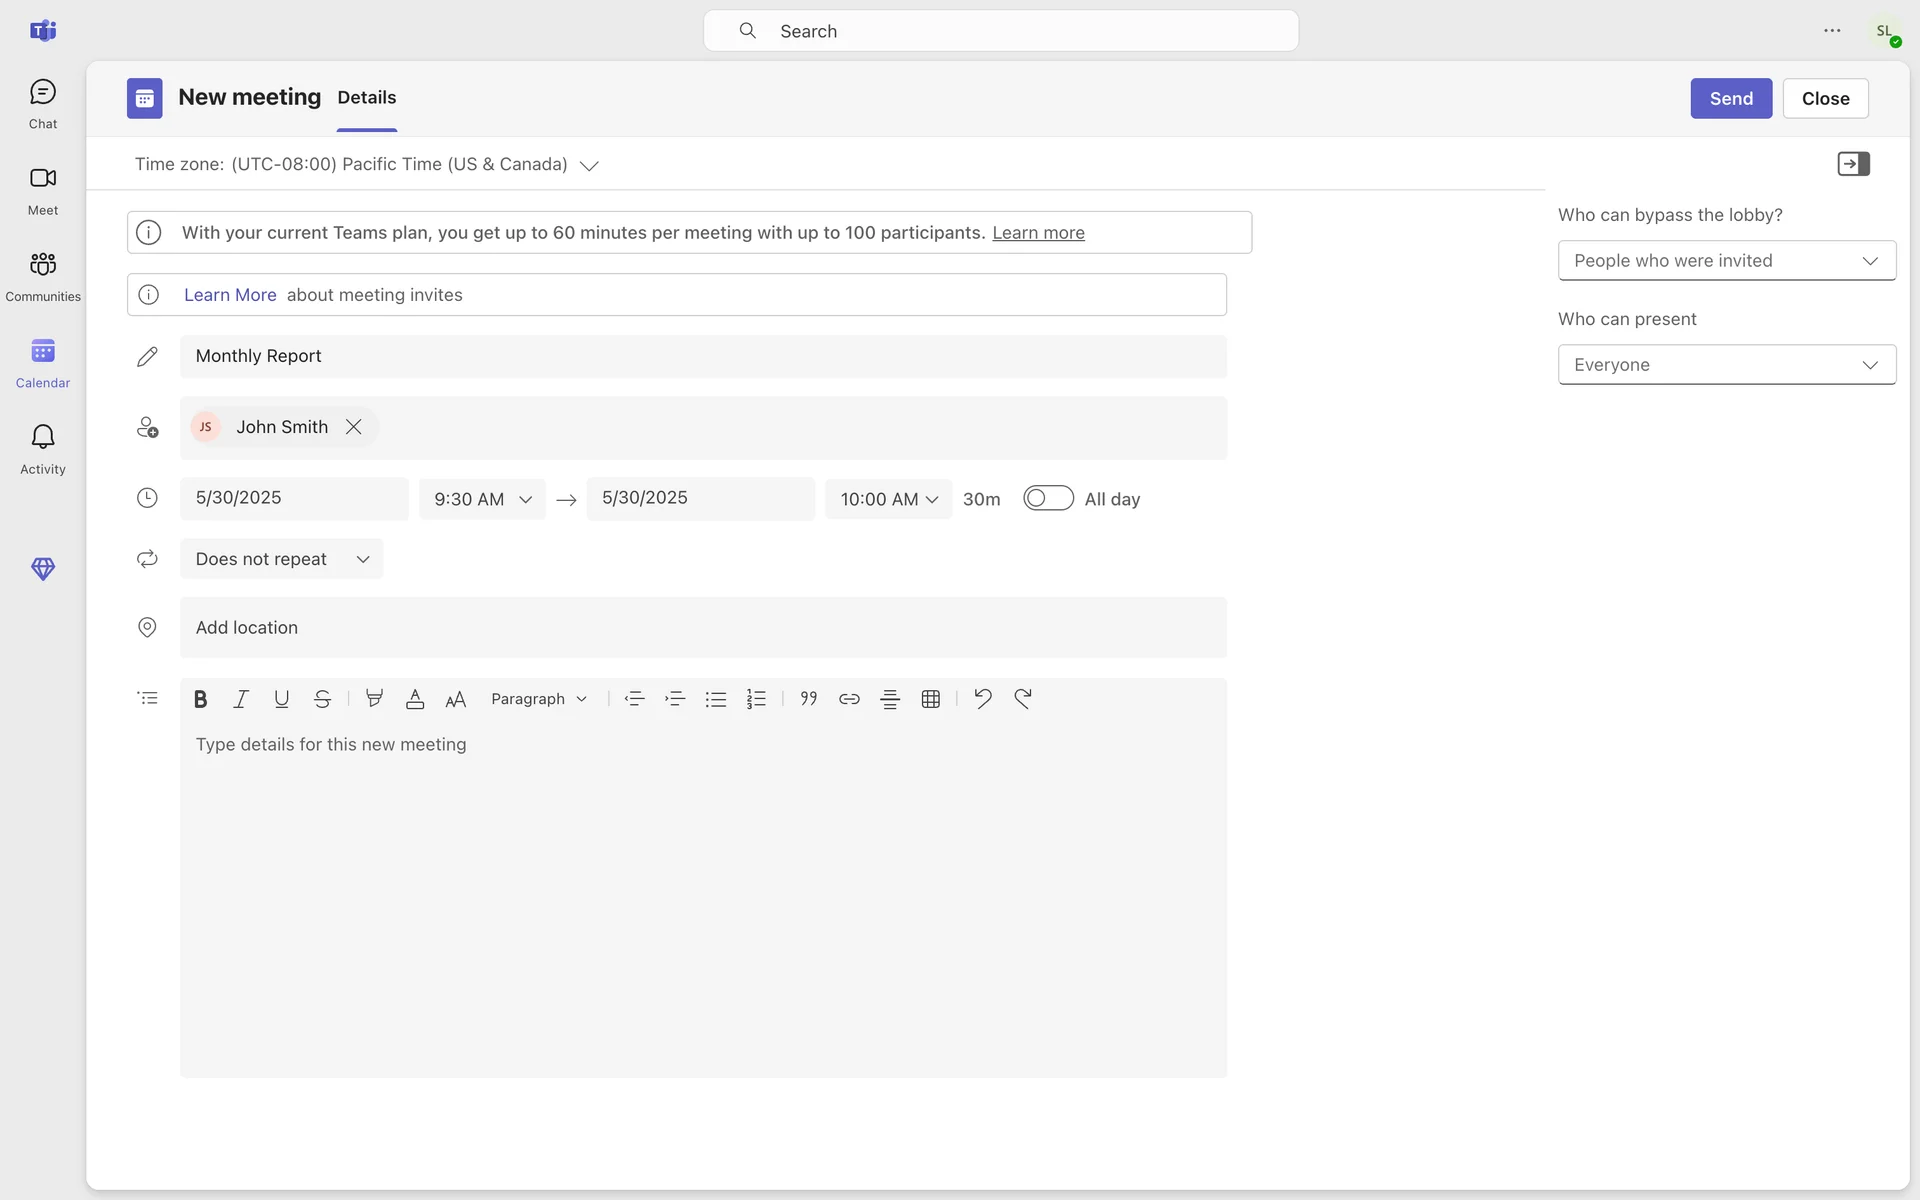Click the Bold formatting icon

pos(200,699)
